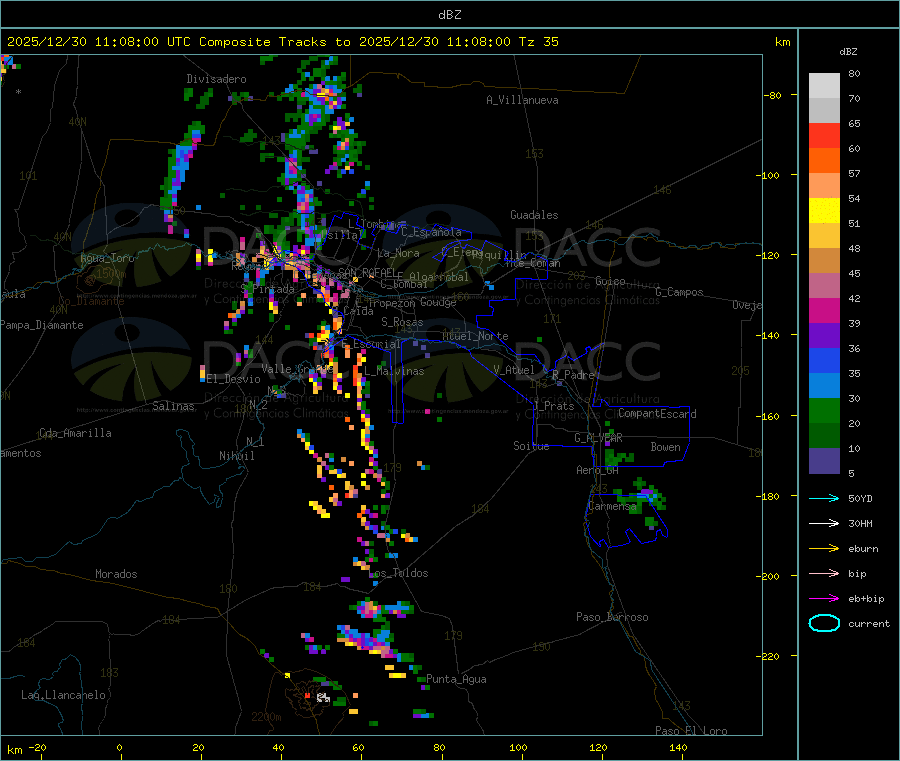Click the 80 dBZ white color swatch
This screenshot has width=900, height=761.
[x=824, y=86]
